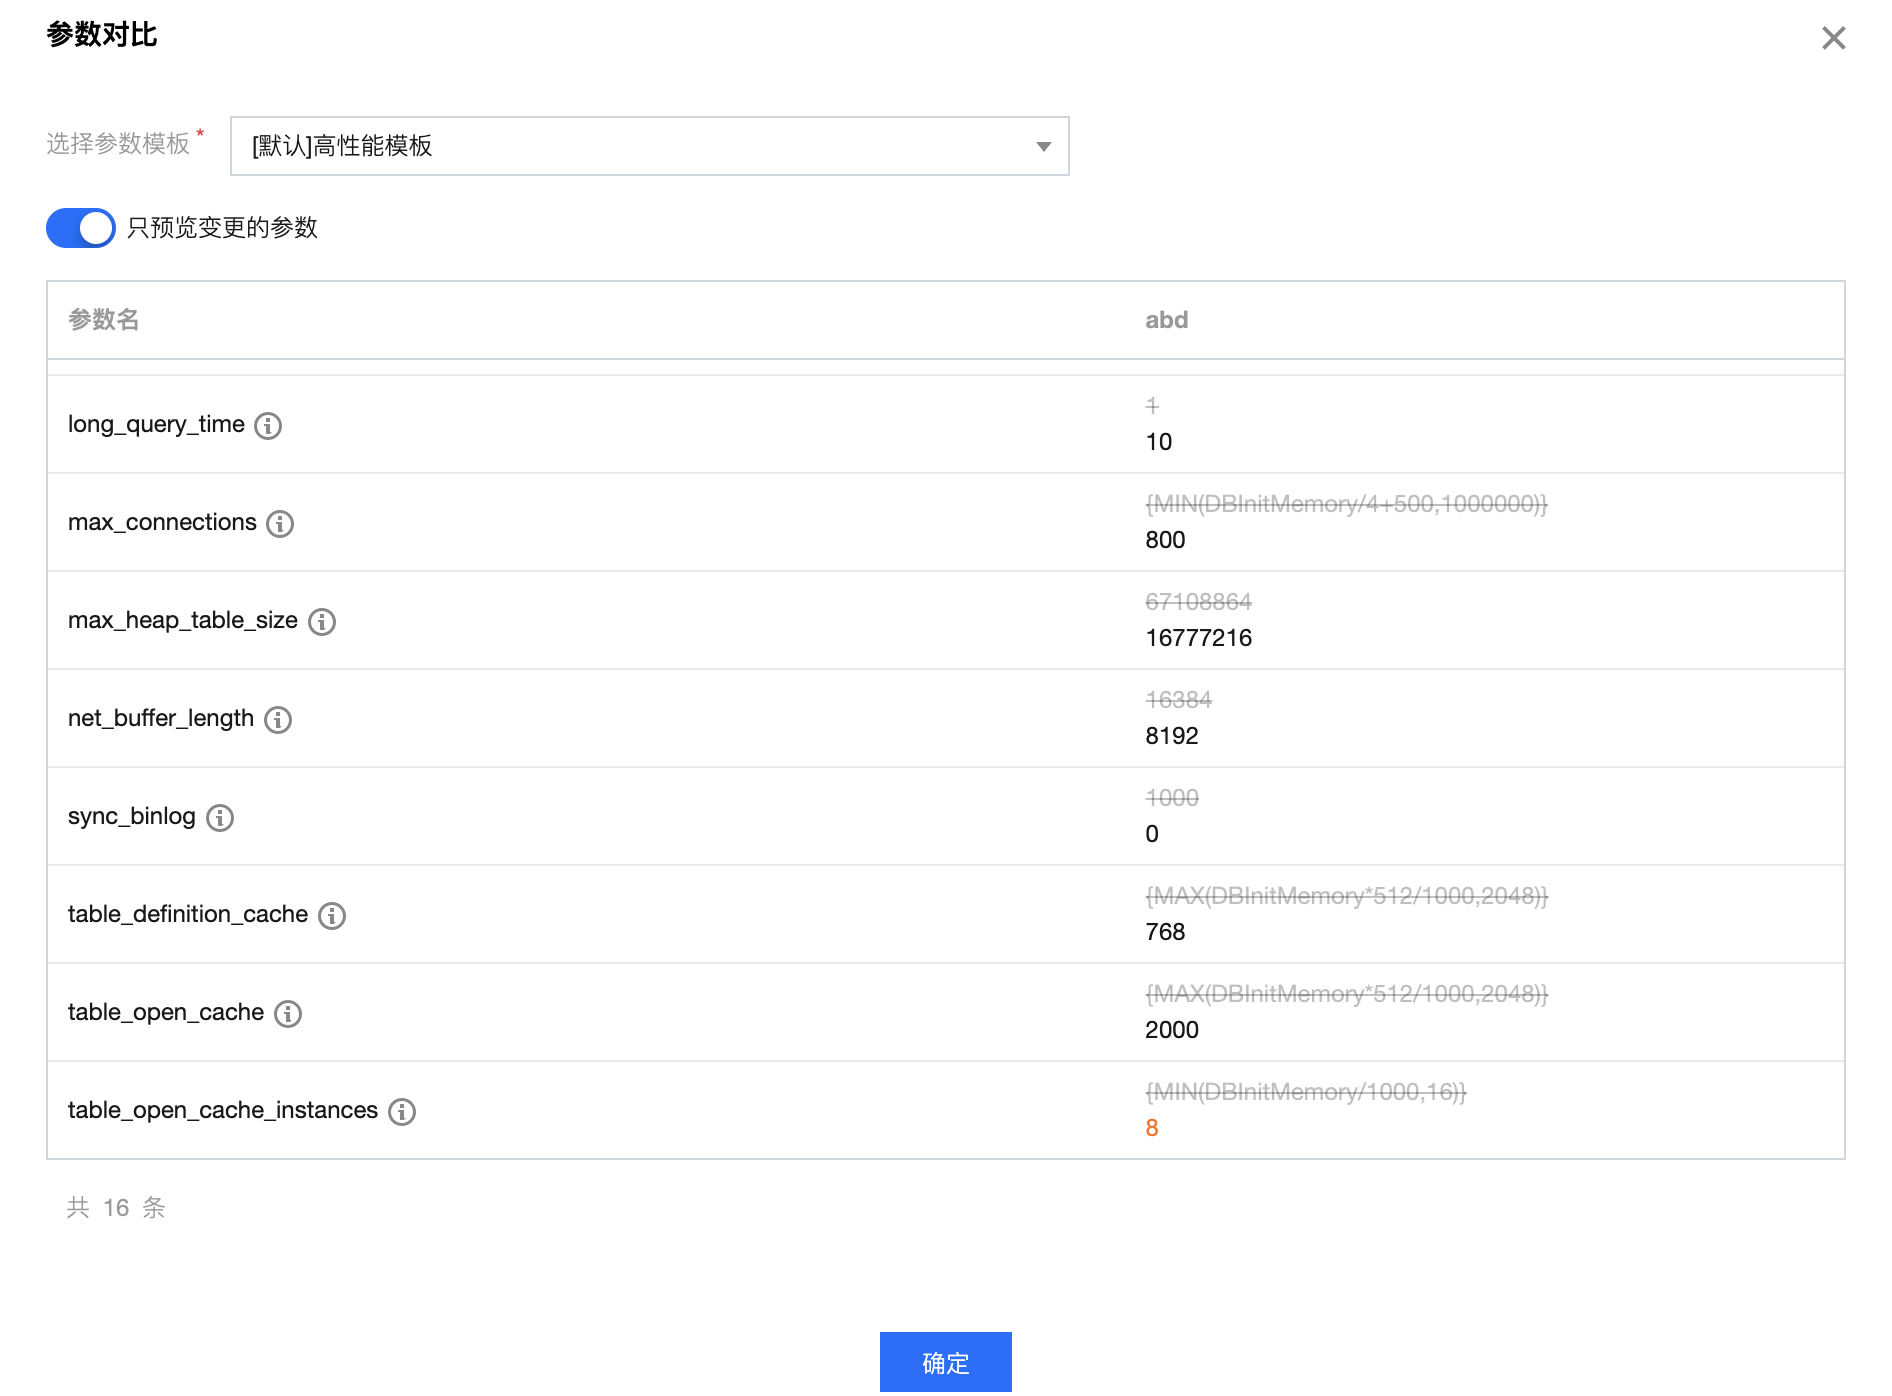Viewport: 1892px width, 1396px height.
Task: Click the 参数名 column header
Action: pyautogui.click(x=104, y=320)
